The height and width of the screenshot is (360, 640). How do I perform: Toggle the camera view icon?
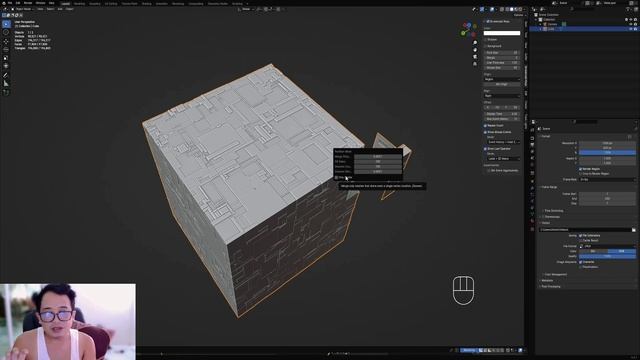(x=475, y=57)
